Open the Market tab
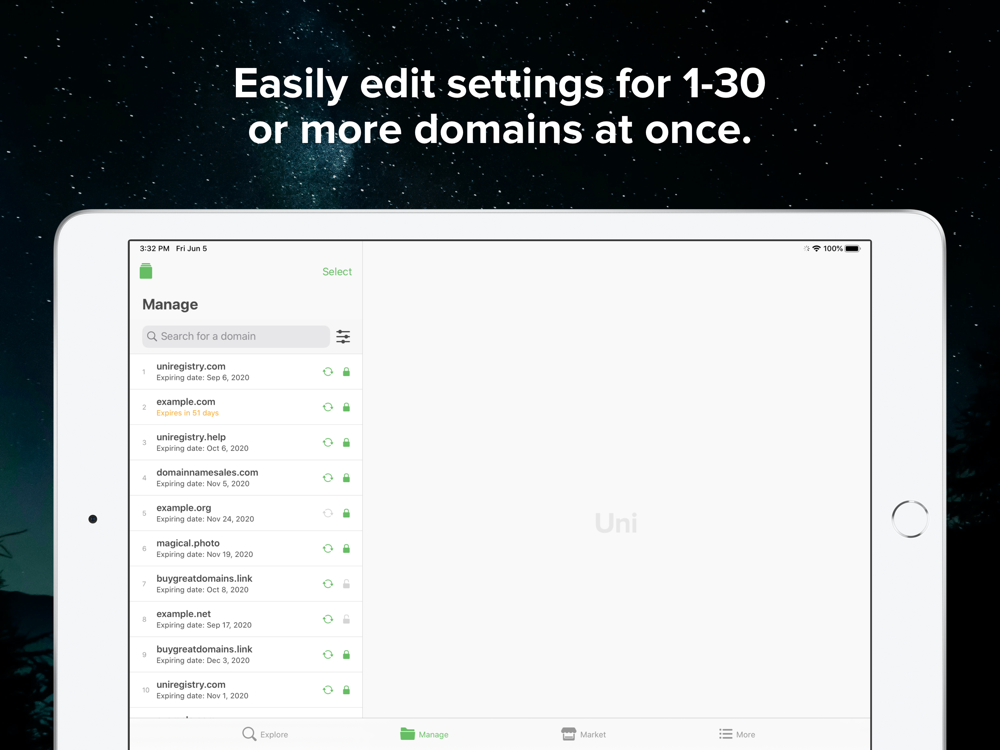Viewport: 1000px width, 750px height. [584, 734]
